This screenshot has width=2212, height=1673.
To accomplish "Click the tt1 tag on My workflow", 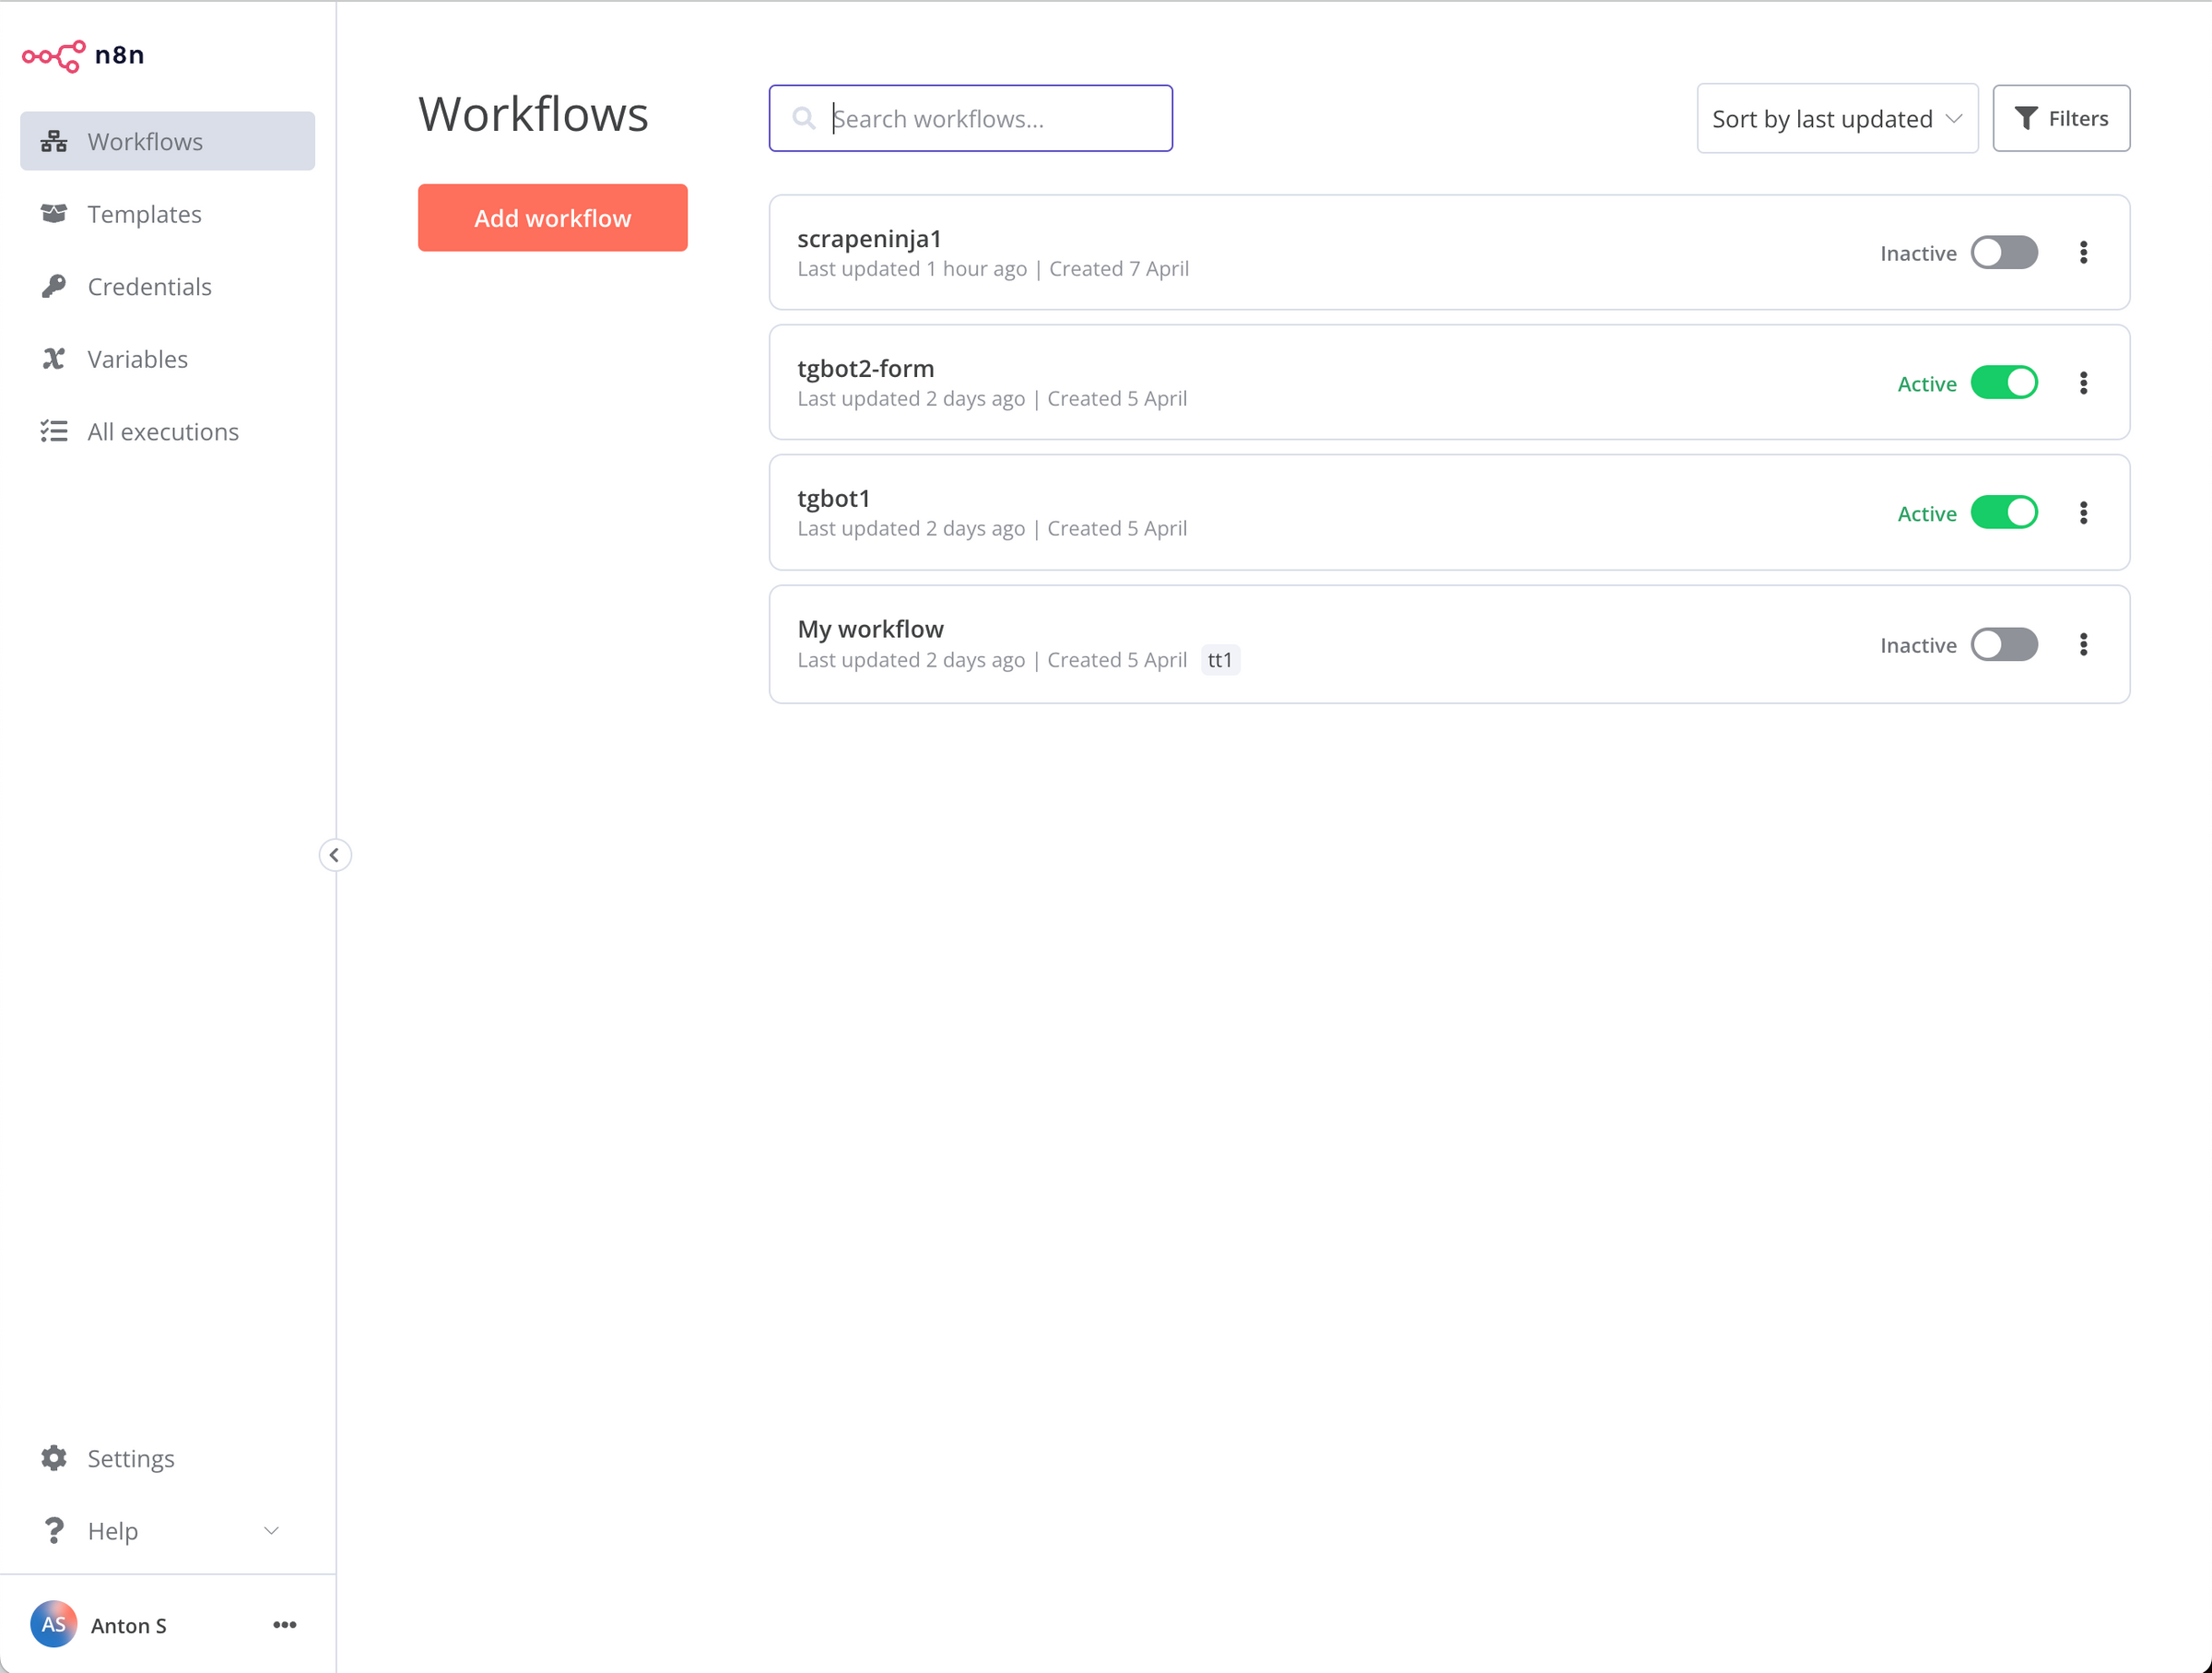I will [x=1220, y=659].
